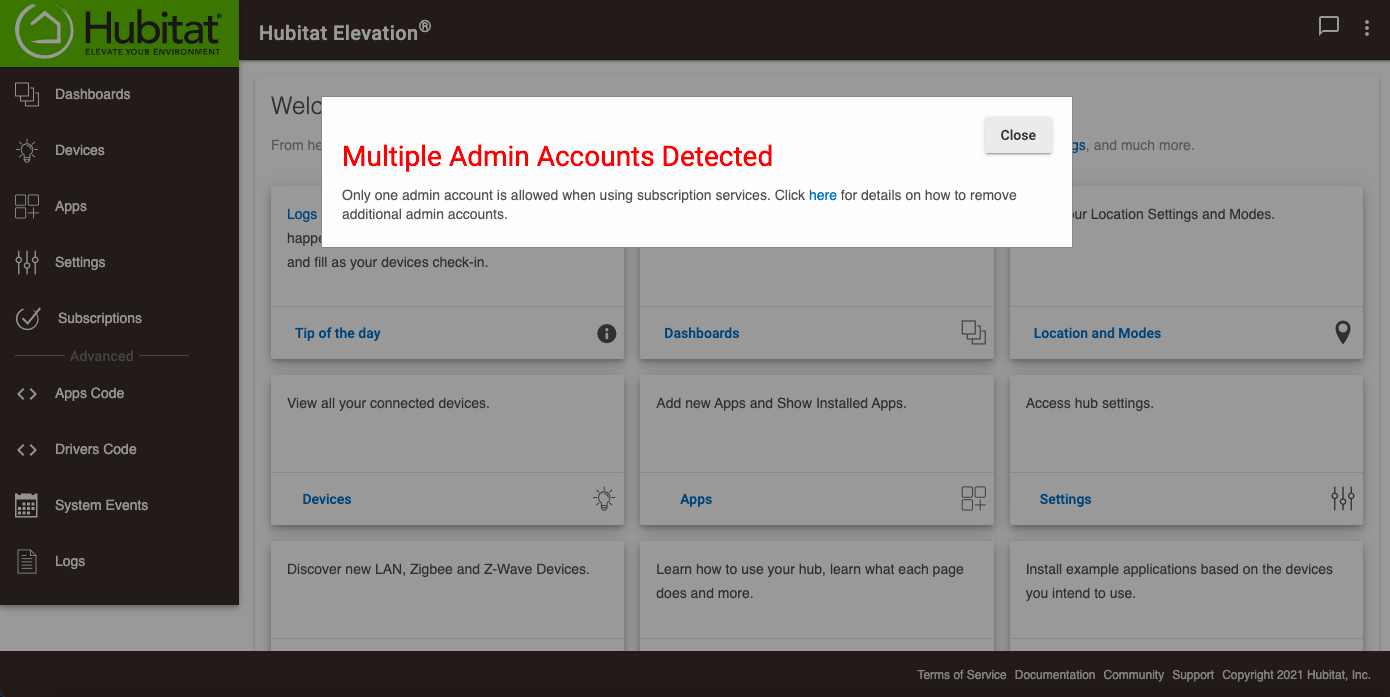Screen dimensions: 1390x697
Task: Click the info icon on Tip of the day
Action: 606,333
